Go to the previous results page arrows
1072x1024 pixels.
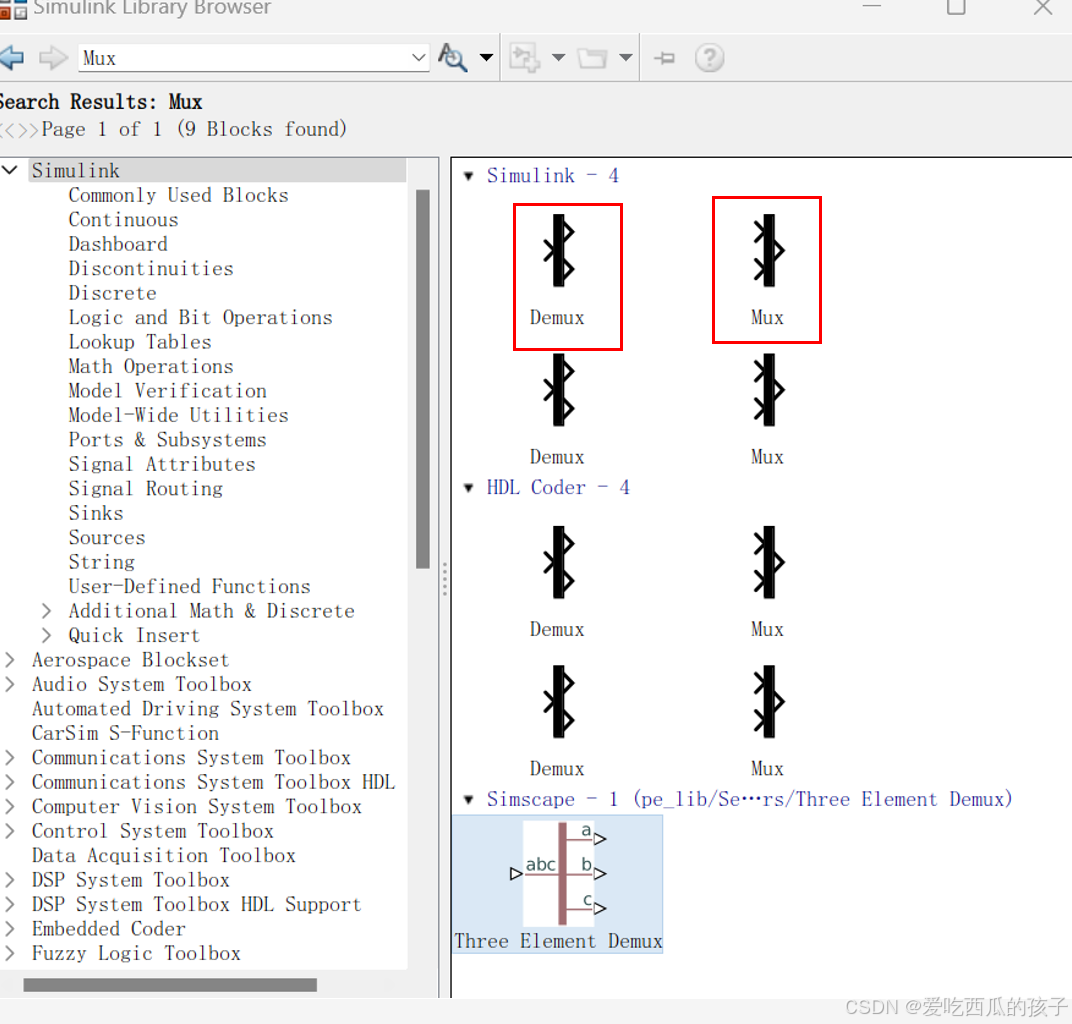click(8, 129)
